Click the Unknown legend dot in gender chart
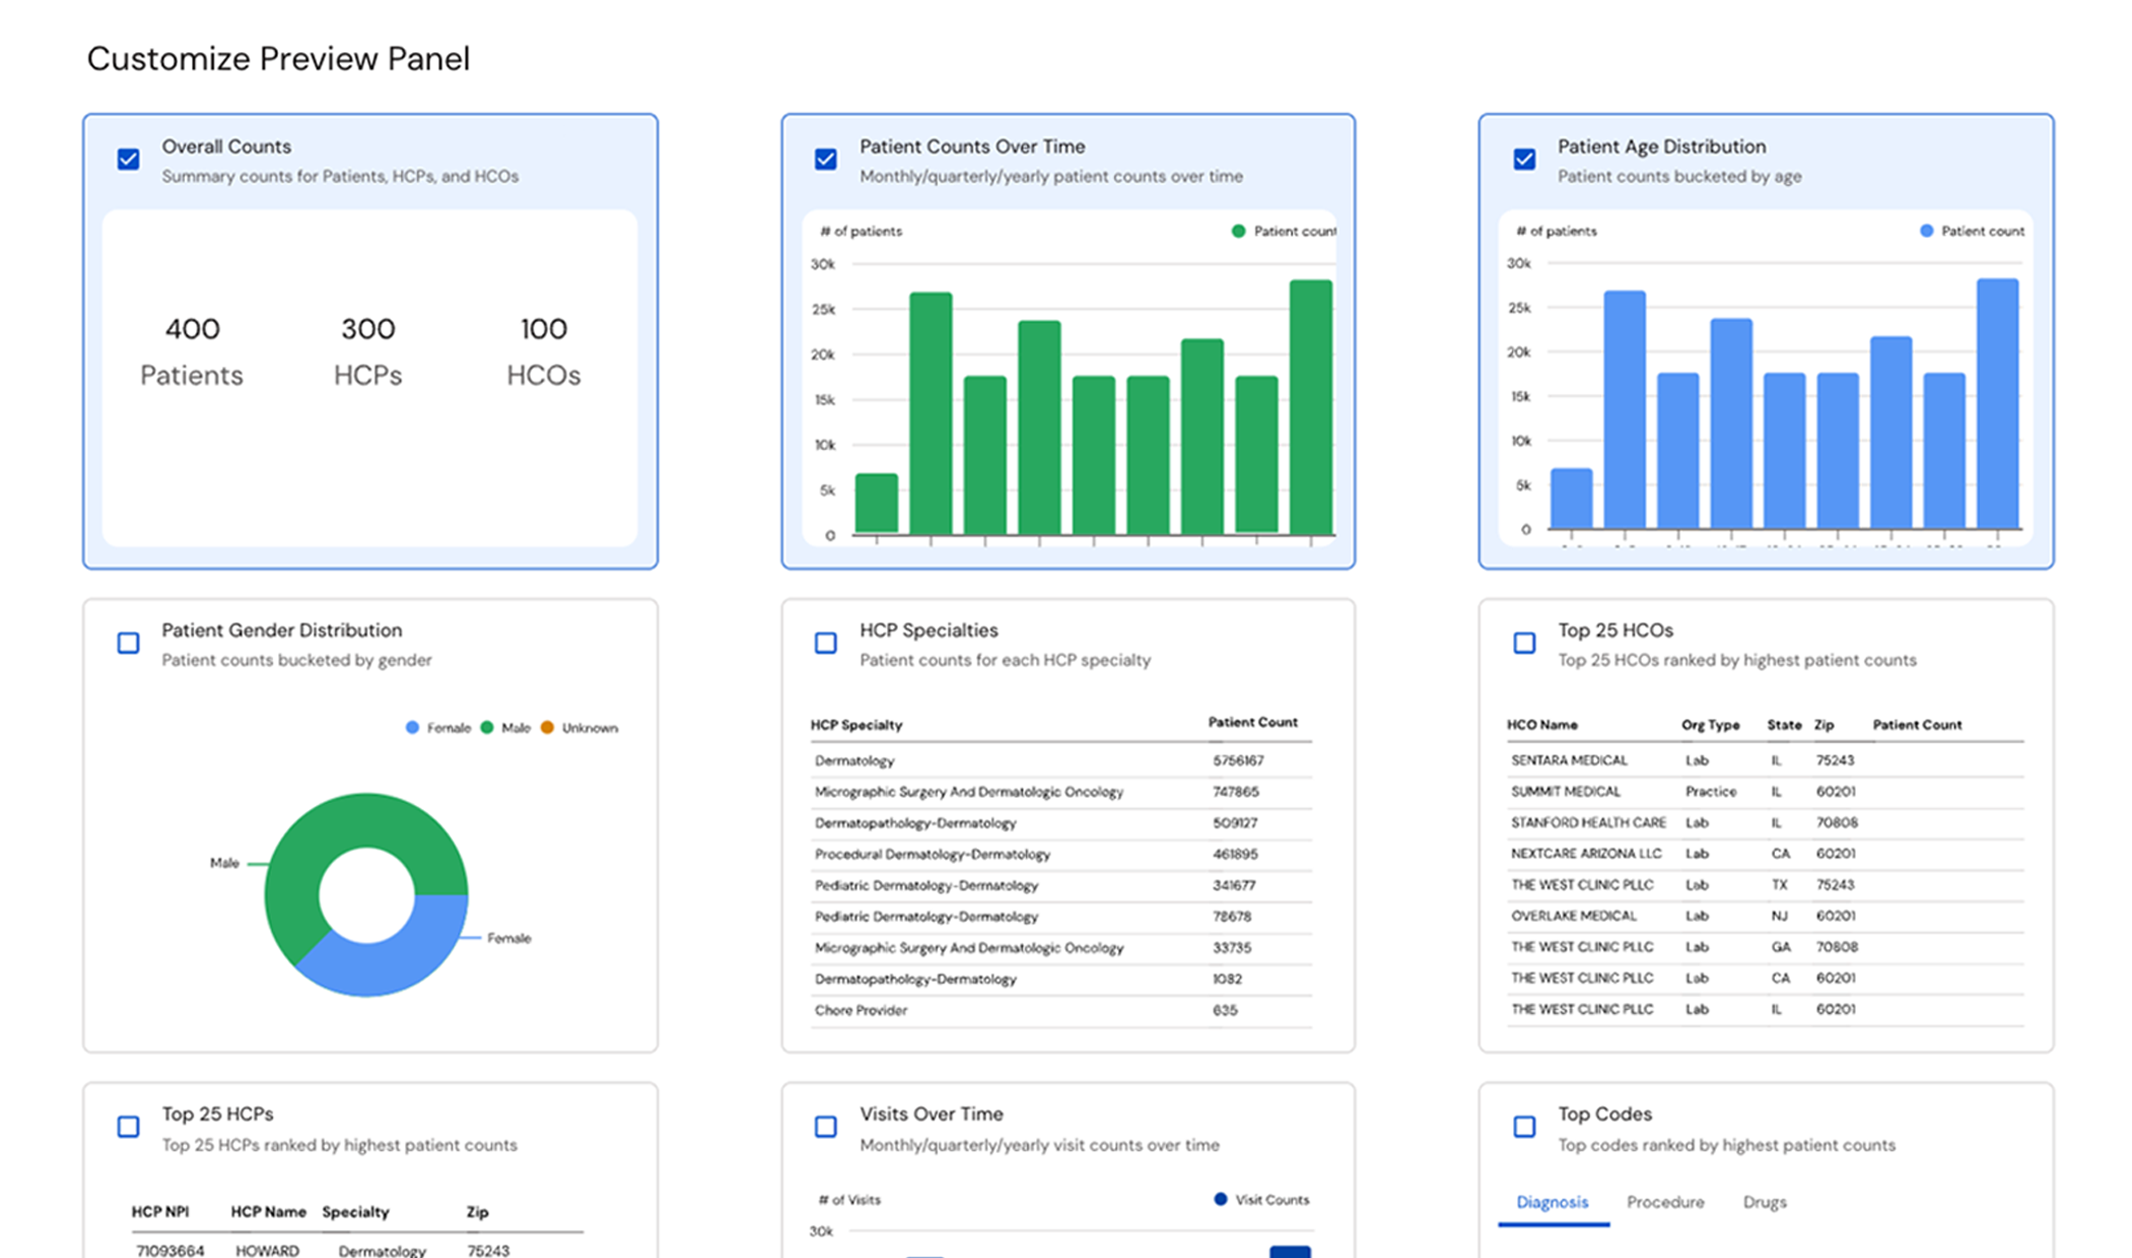The height and width of the screenshot is (1258, 2132). 547,727
